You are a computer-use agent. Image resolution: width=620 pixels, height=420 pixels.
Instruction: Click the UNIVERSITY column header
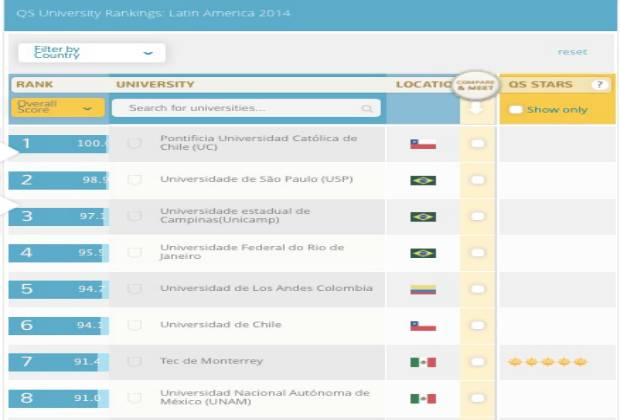155,85
